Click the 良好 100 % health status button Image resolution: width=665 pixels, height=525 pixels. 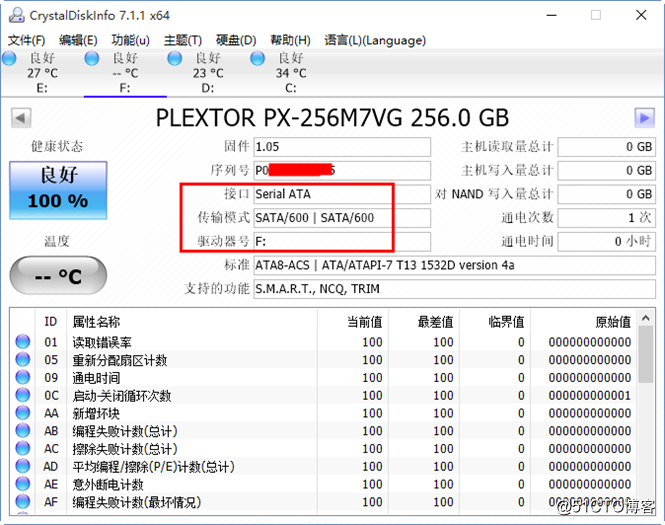point(58,190)
